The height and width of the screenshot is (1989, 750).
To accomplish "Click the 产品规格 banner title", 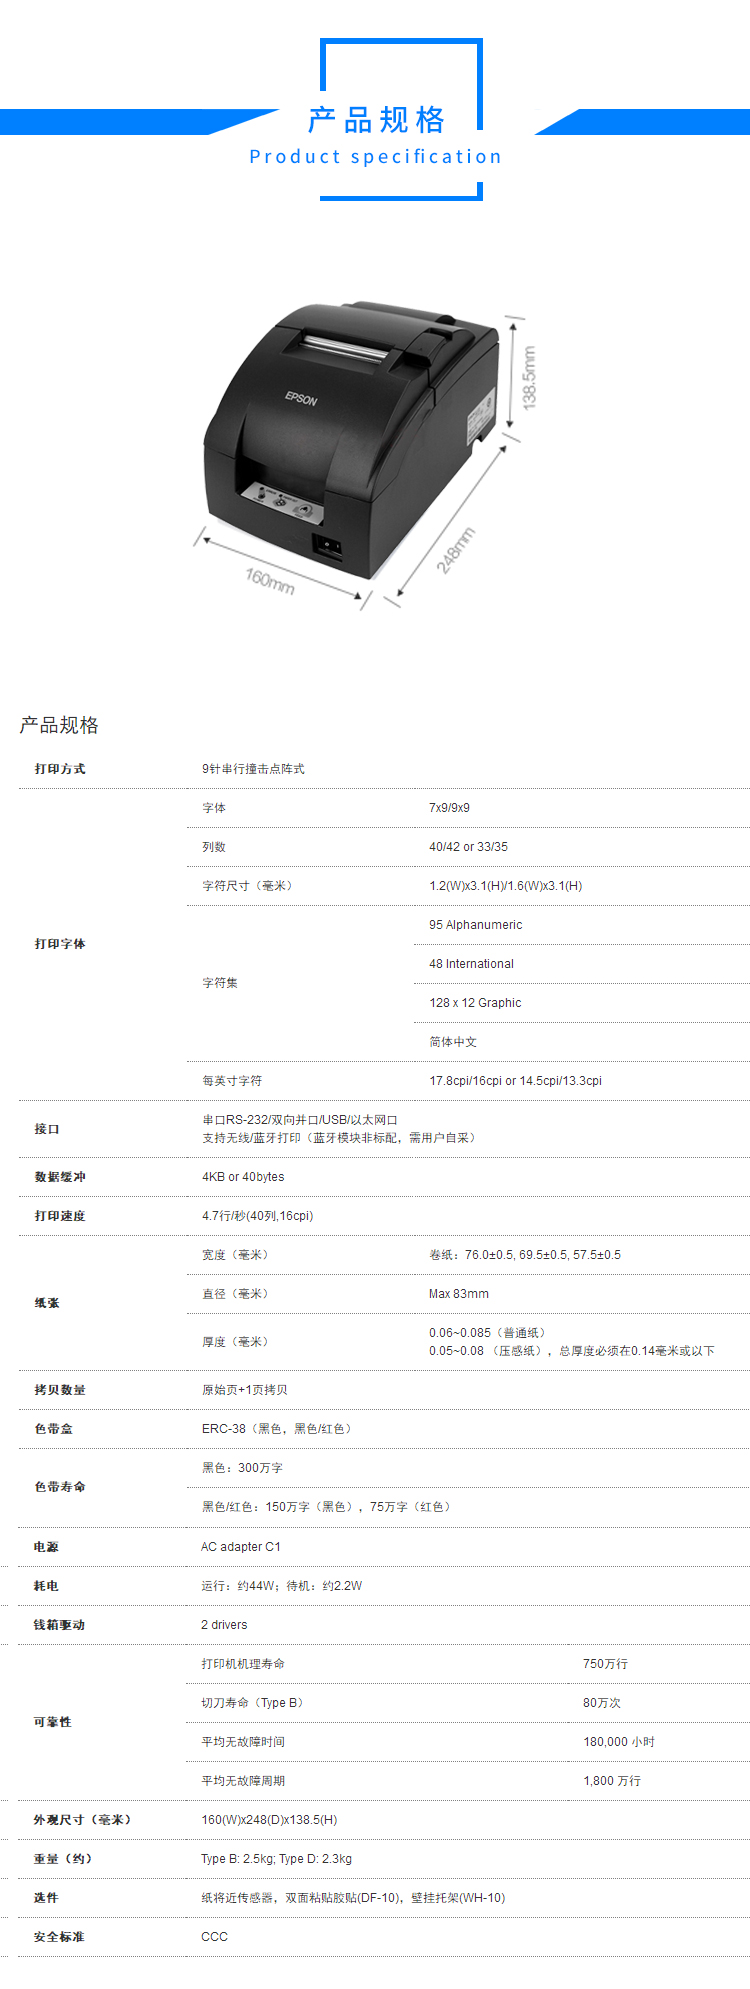I will click(376, 120).
